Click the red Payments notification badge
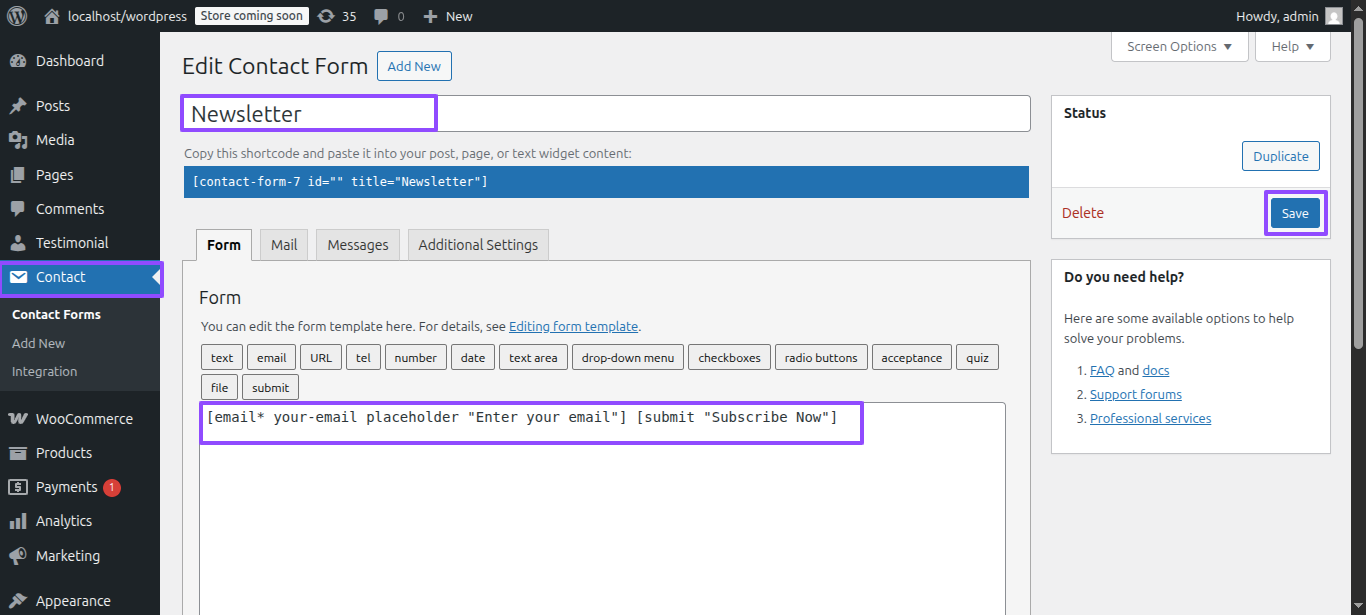The height and width of the screenshot is (615, 1366). pos(112,488)
